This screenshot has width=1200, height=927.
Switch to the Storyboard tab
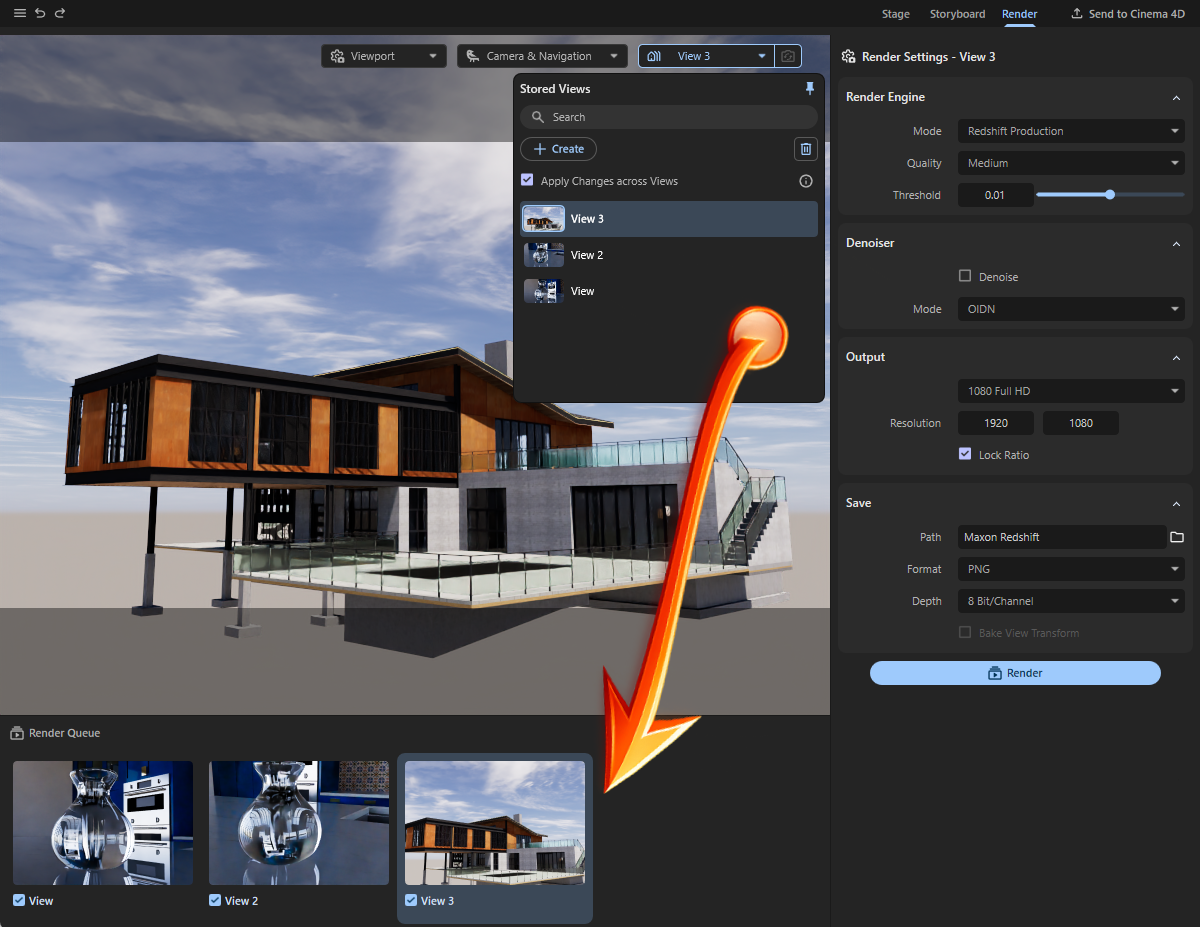(x=957, y=14)
